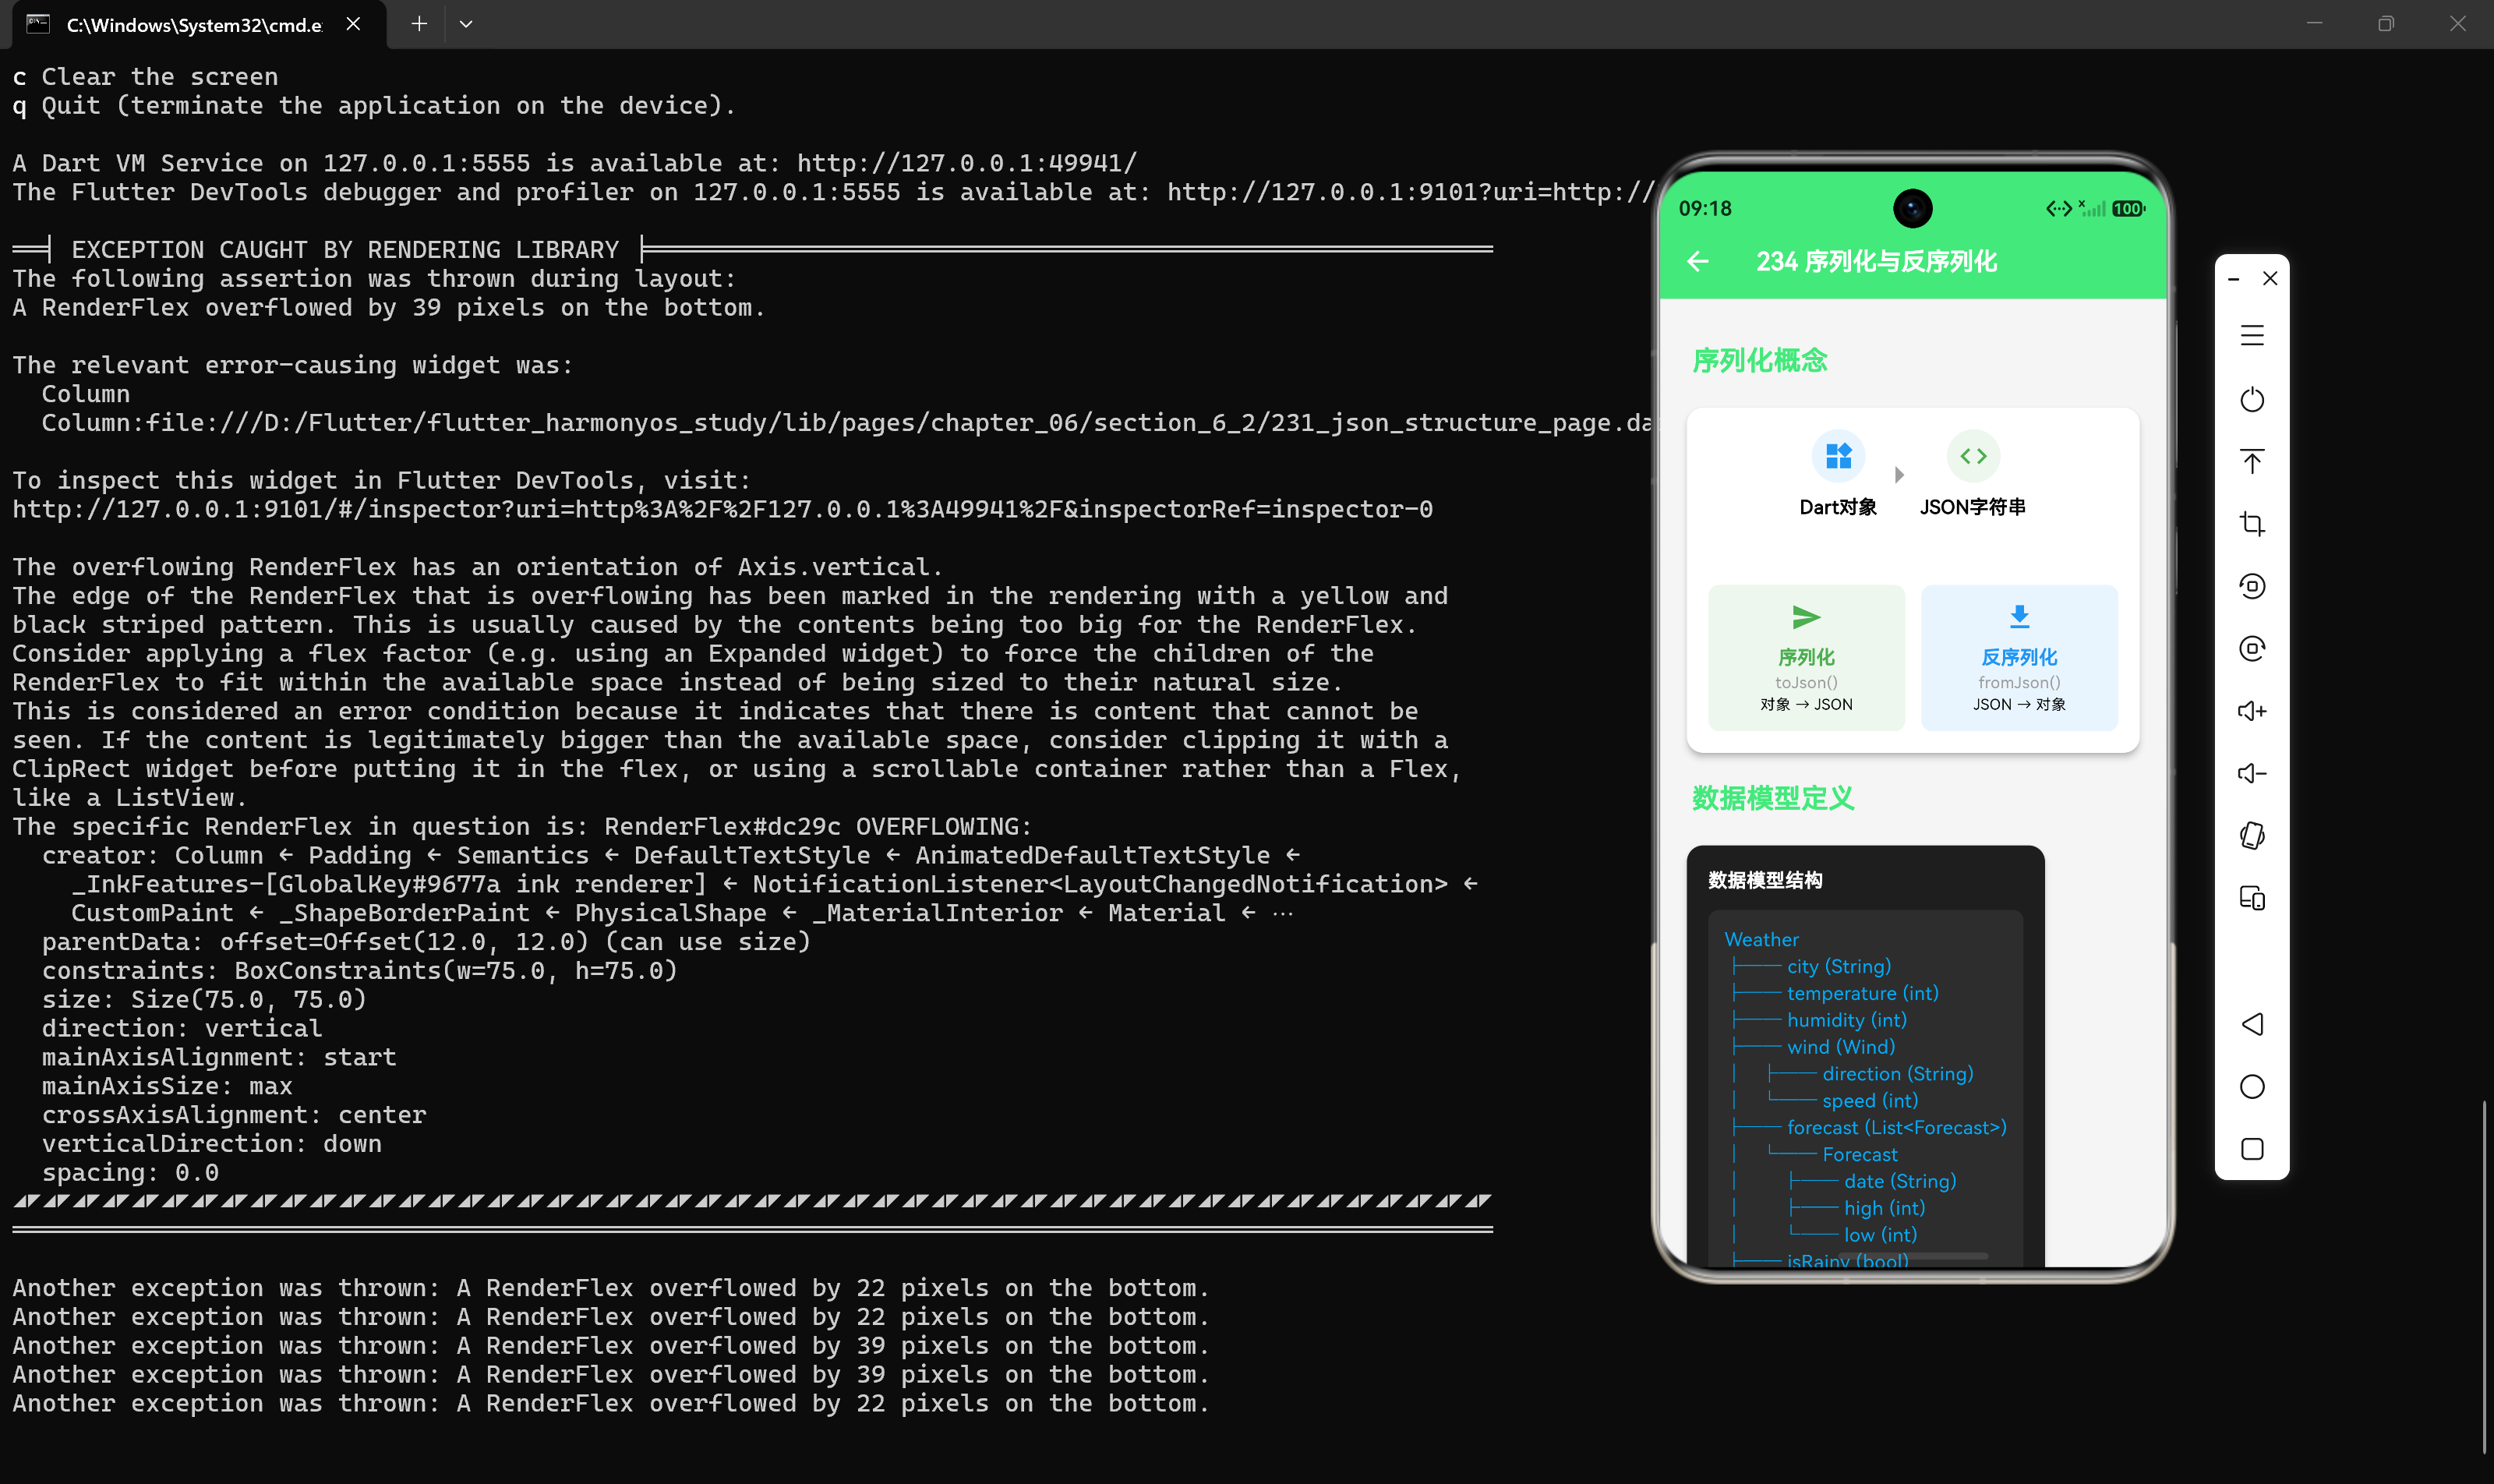Close the cmd.exe tab
The image size is (2494, 1484).
point(353,24)
